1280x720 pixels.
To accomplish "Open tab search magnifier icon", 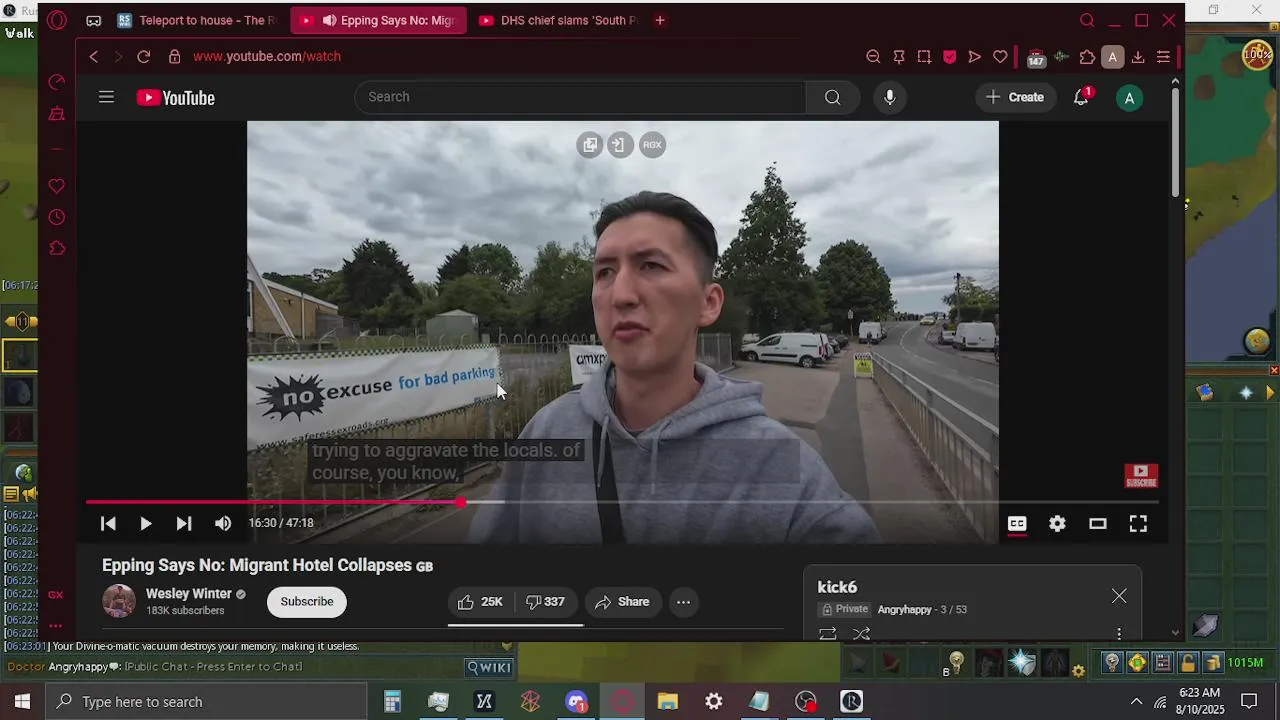I will (1087, 20).
